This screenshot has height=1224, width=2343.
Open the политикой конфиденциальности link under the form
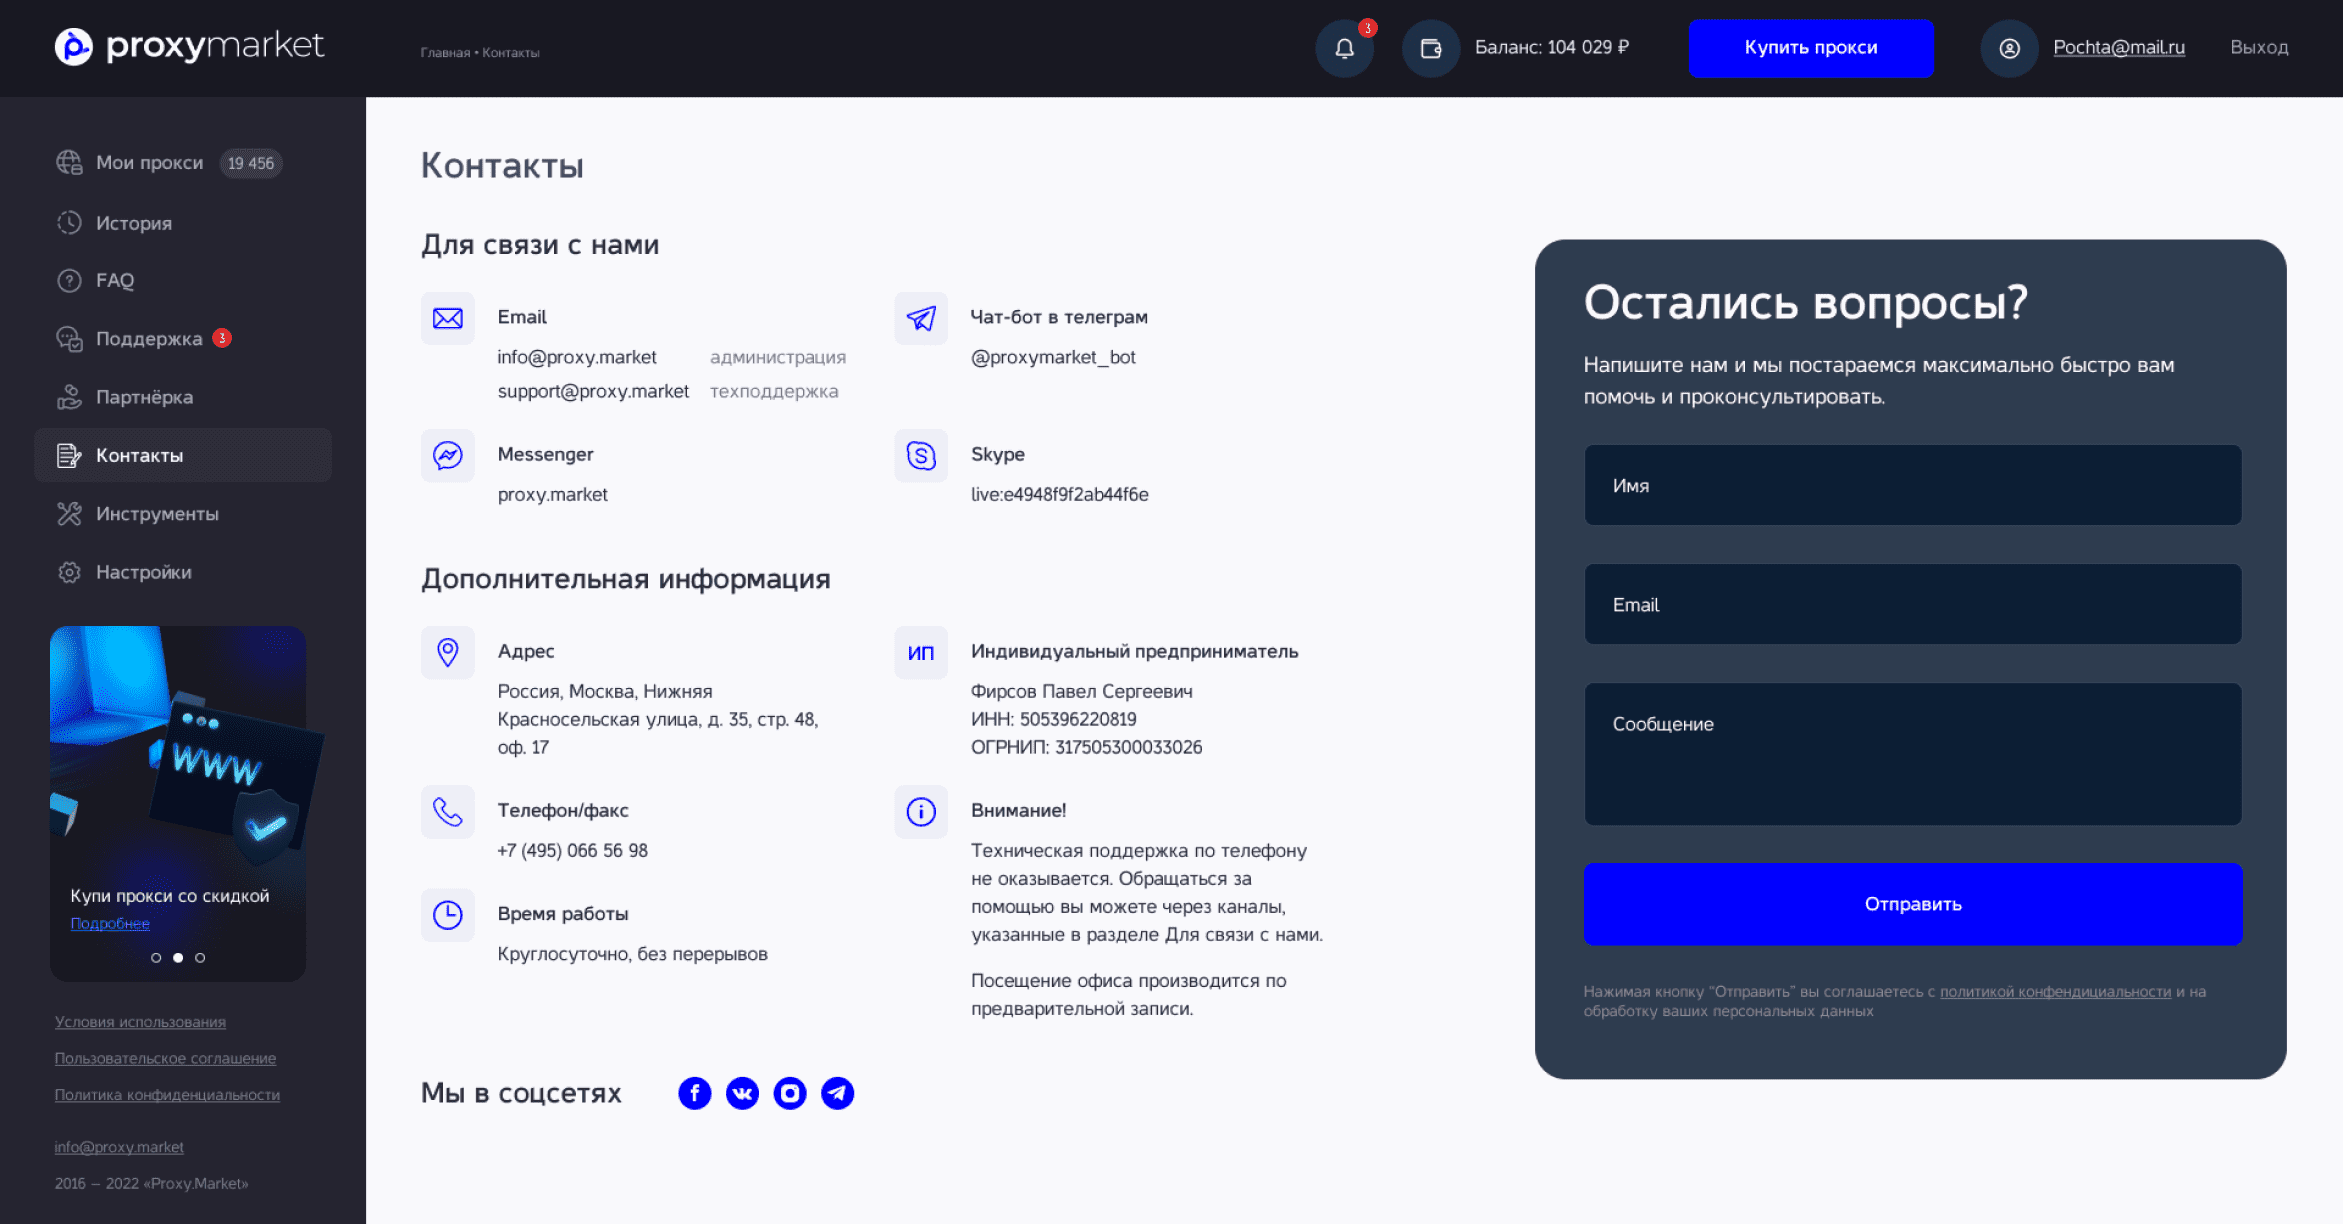2055,992
